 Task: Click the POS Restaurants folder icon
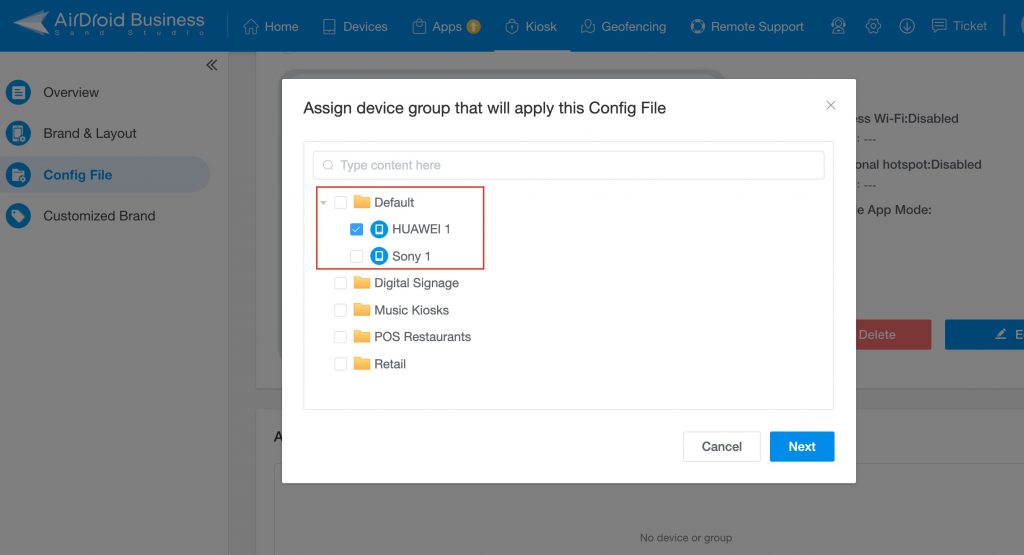click(362, 336)
